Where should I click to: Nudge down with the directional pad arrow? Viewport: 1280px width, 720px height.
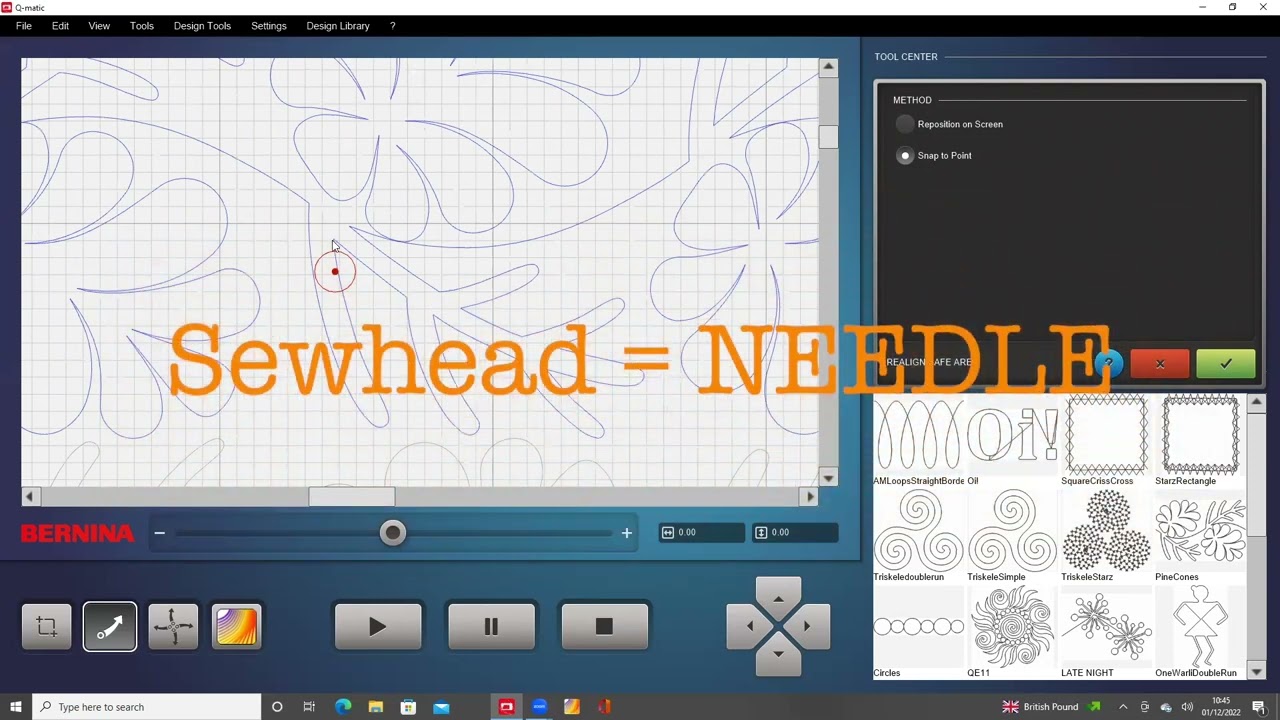tap(778, 654)
